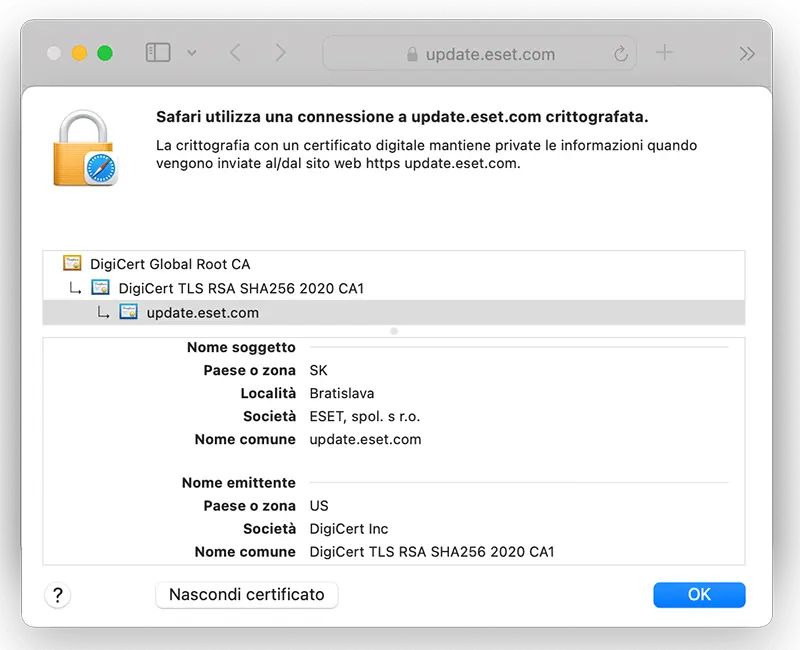The width and height of the screenshot is (800, 650).
Task: Open a new tab with plus icon
Action: (664, 53)
